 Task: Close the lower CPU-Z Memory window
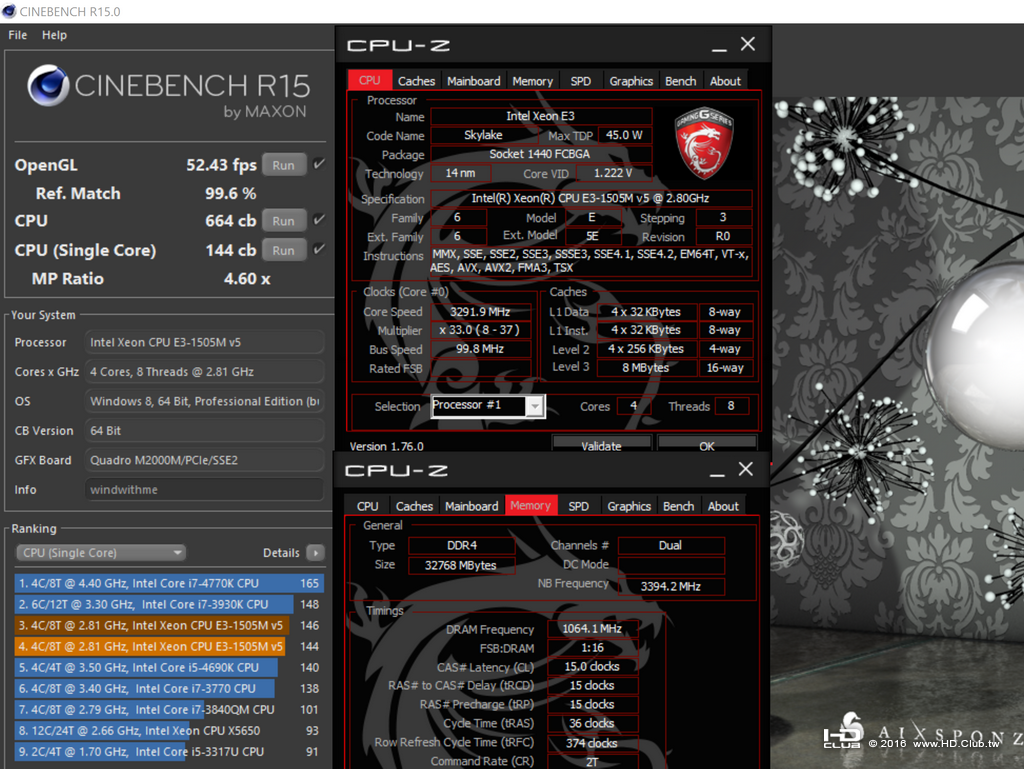(x=746, y=469)
